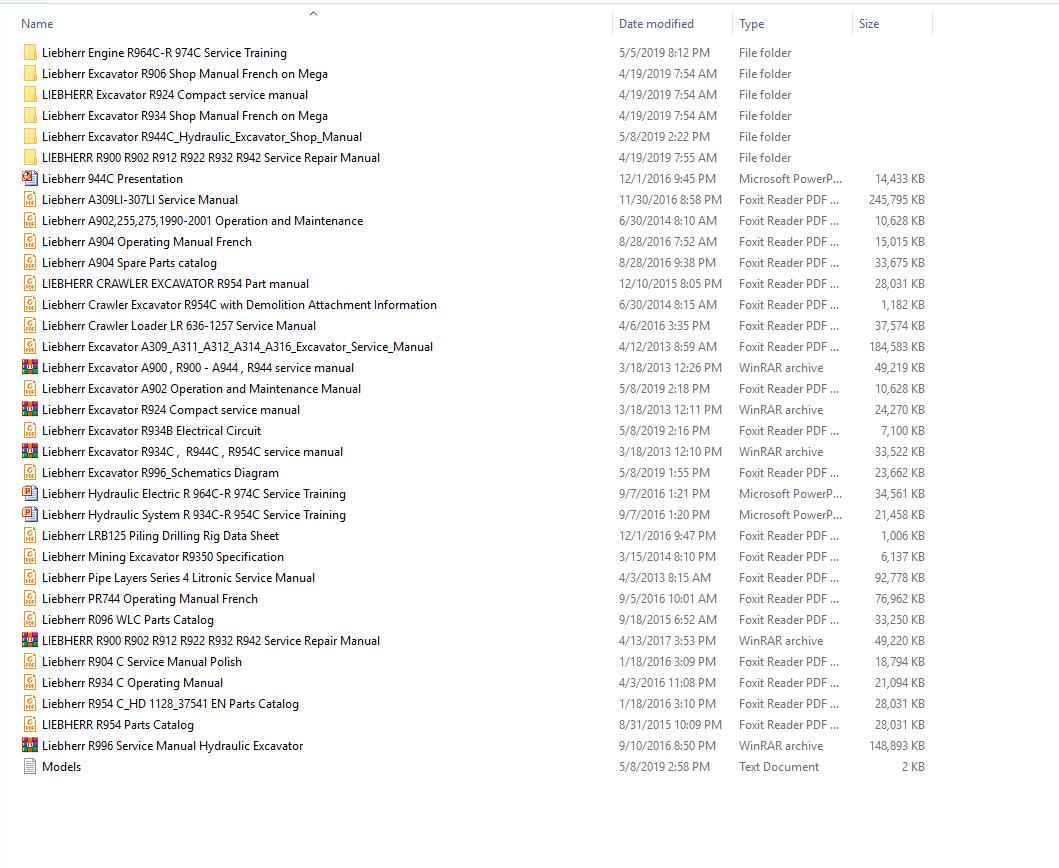Click folder icon of LIEBHERR R900 R902 R912 Service Repair Manual folder
Viewport: 1059px width, 868px height.
(x=30, y=157)
